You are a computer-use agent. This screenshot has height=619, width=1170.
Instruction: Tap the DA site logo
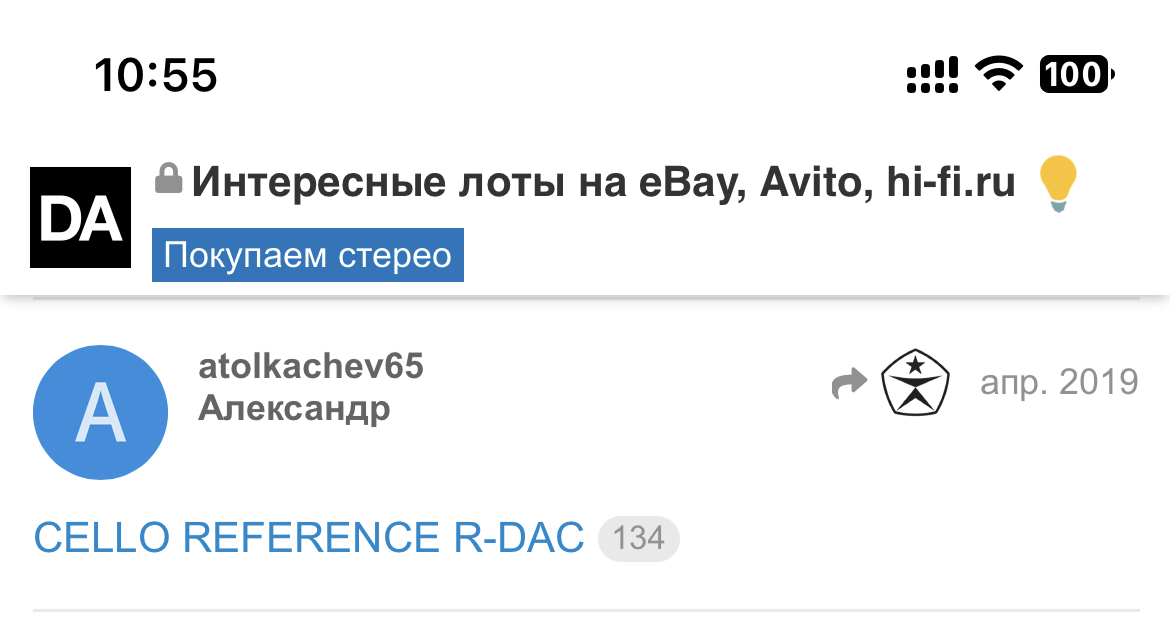pos(81,218)
